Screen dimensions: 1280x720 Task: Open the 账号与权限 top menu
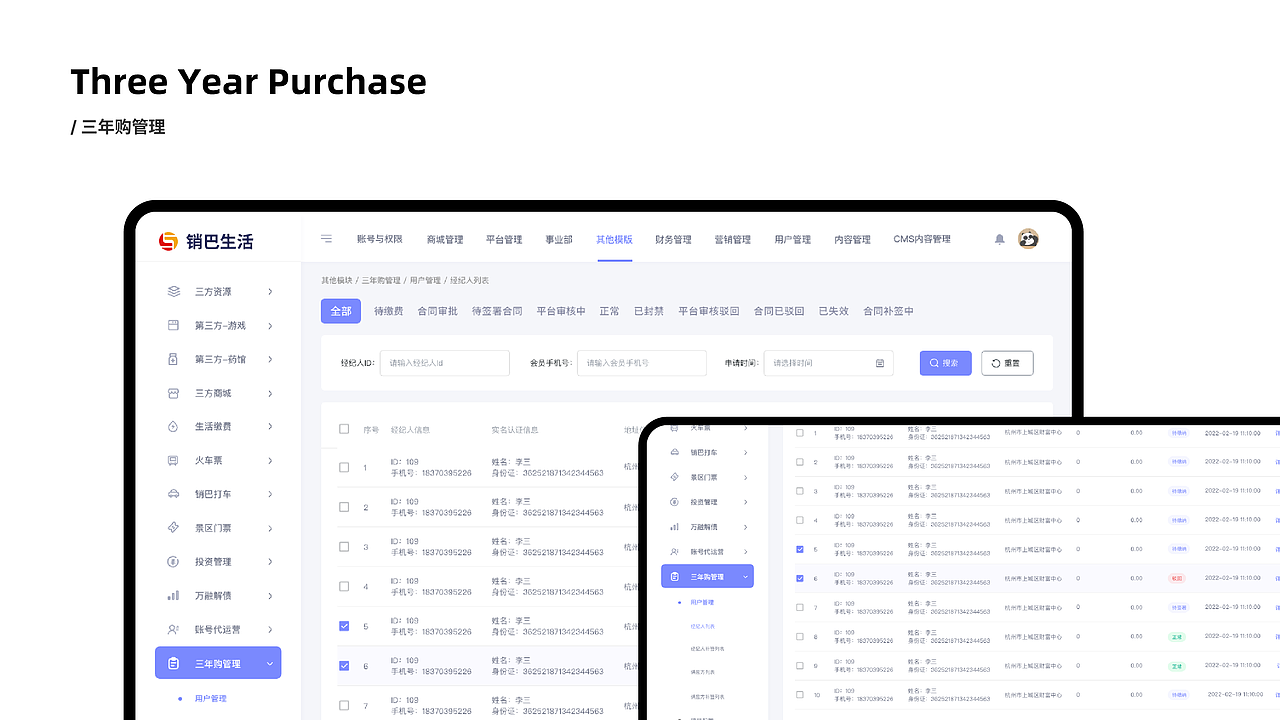point(380,240)
